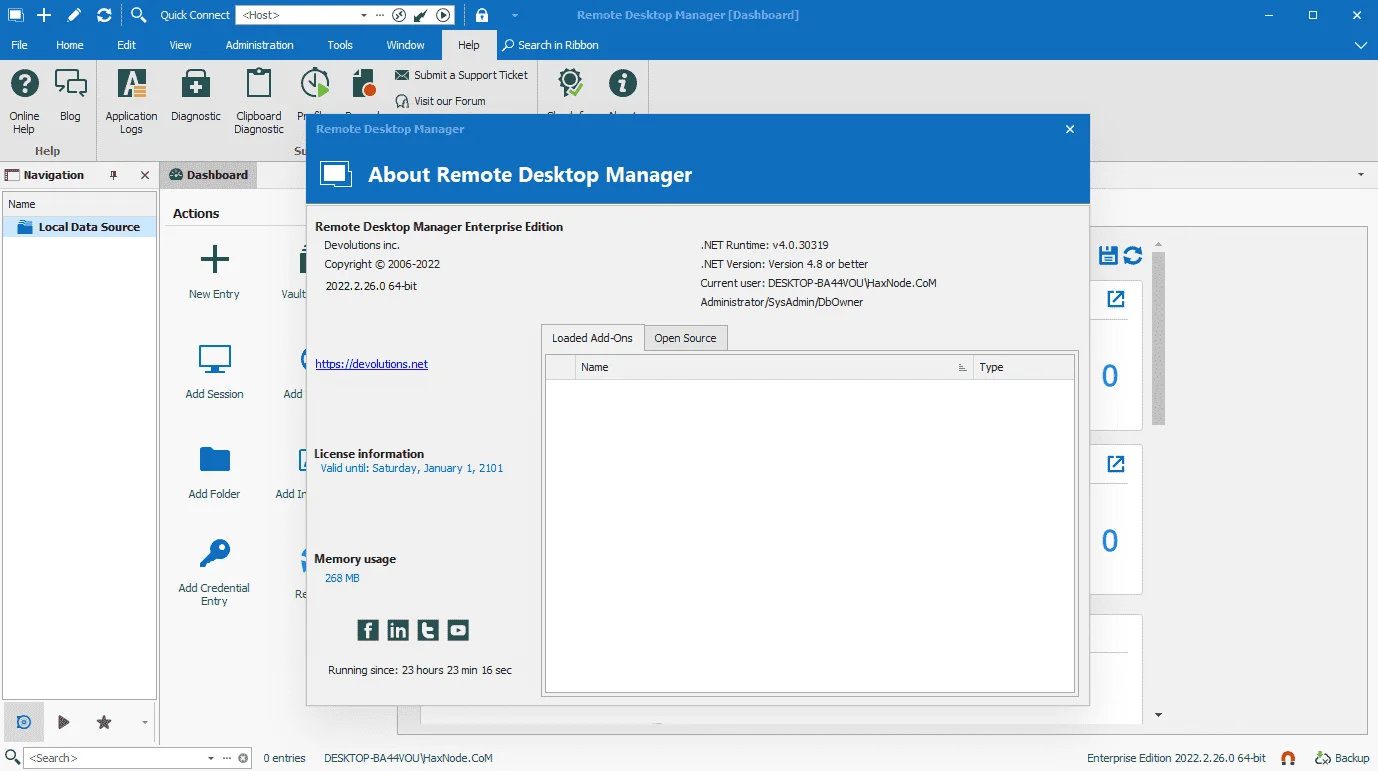Pin the Navigation panel

click(x=113, y=175)
